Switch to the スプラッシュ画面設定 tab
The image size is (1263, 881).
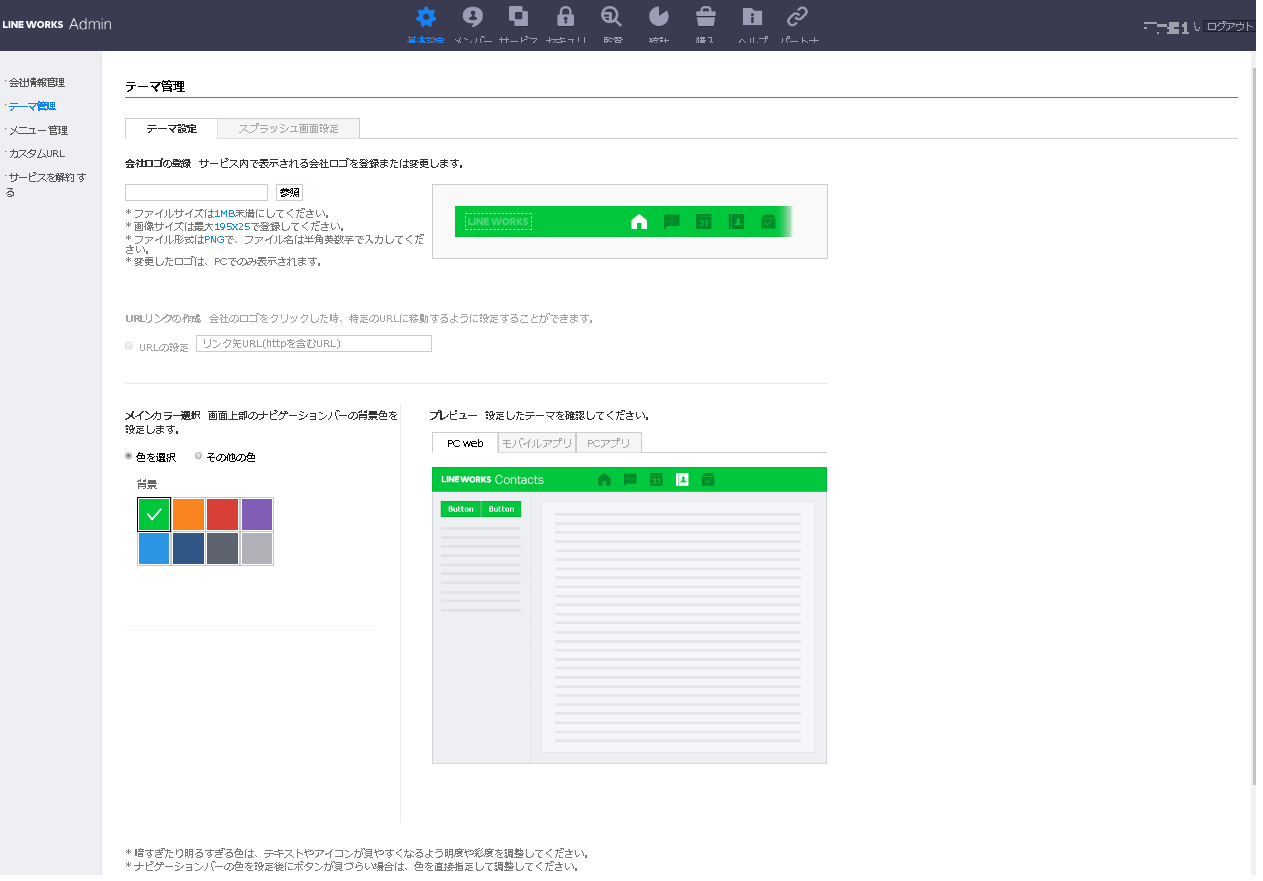coord(288,129)
